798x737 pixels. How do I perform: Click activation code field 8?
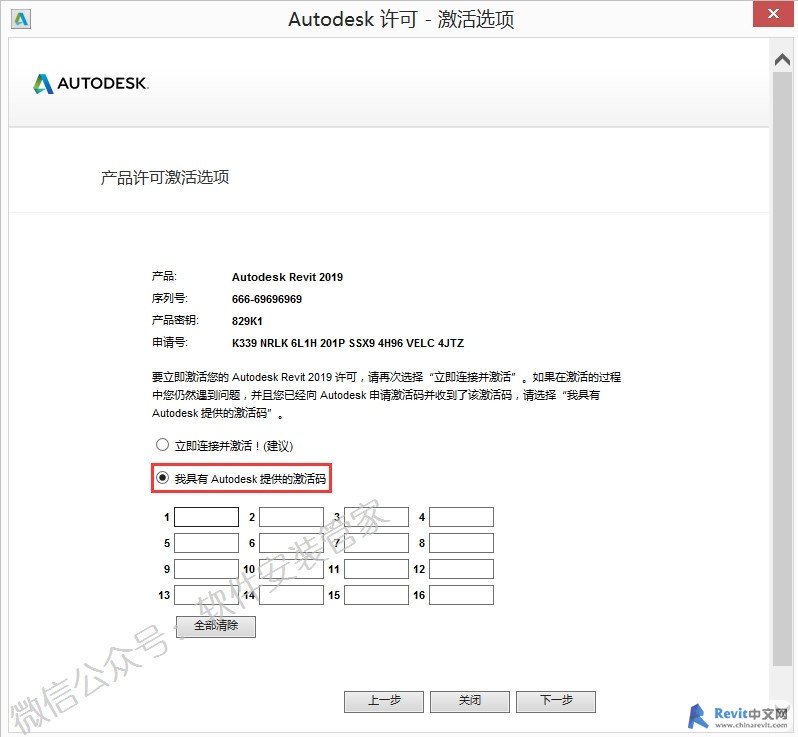461,543
